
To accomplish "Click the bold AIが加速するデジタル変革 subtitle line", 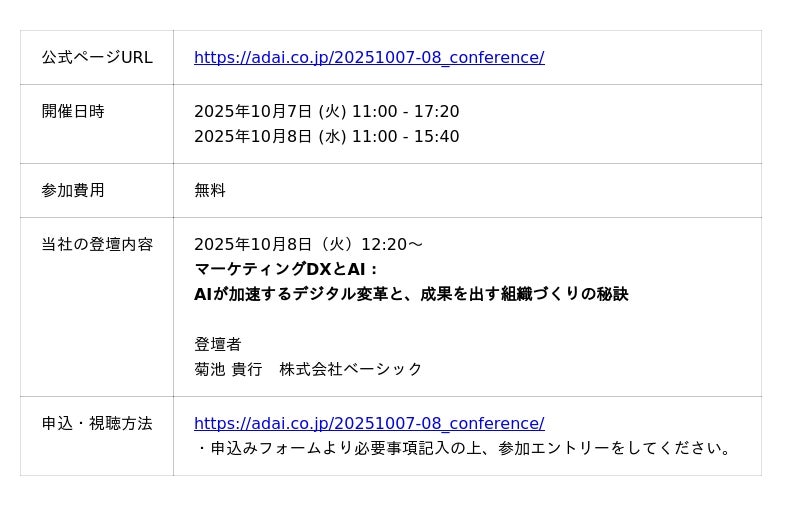I will coord(410,295).
